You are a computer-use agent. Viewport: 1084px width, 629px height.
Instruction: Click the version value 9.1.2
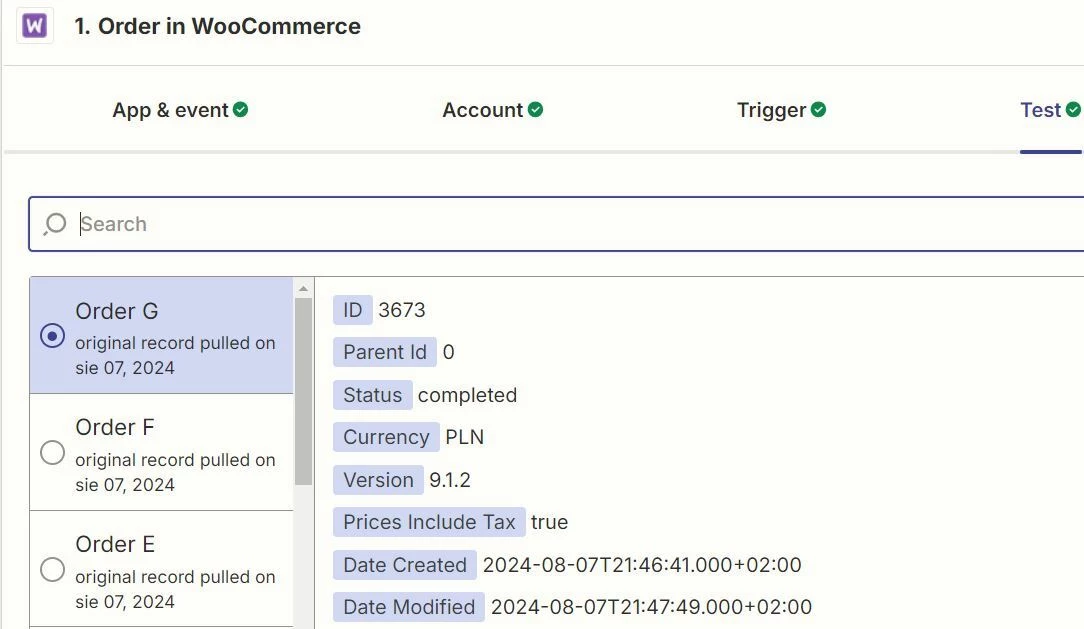(449, 480)
